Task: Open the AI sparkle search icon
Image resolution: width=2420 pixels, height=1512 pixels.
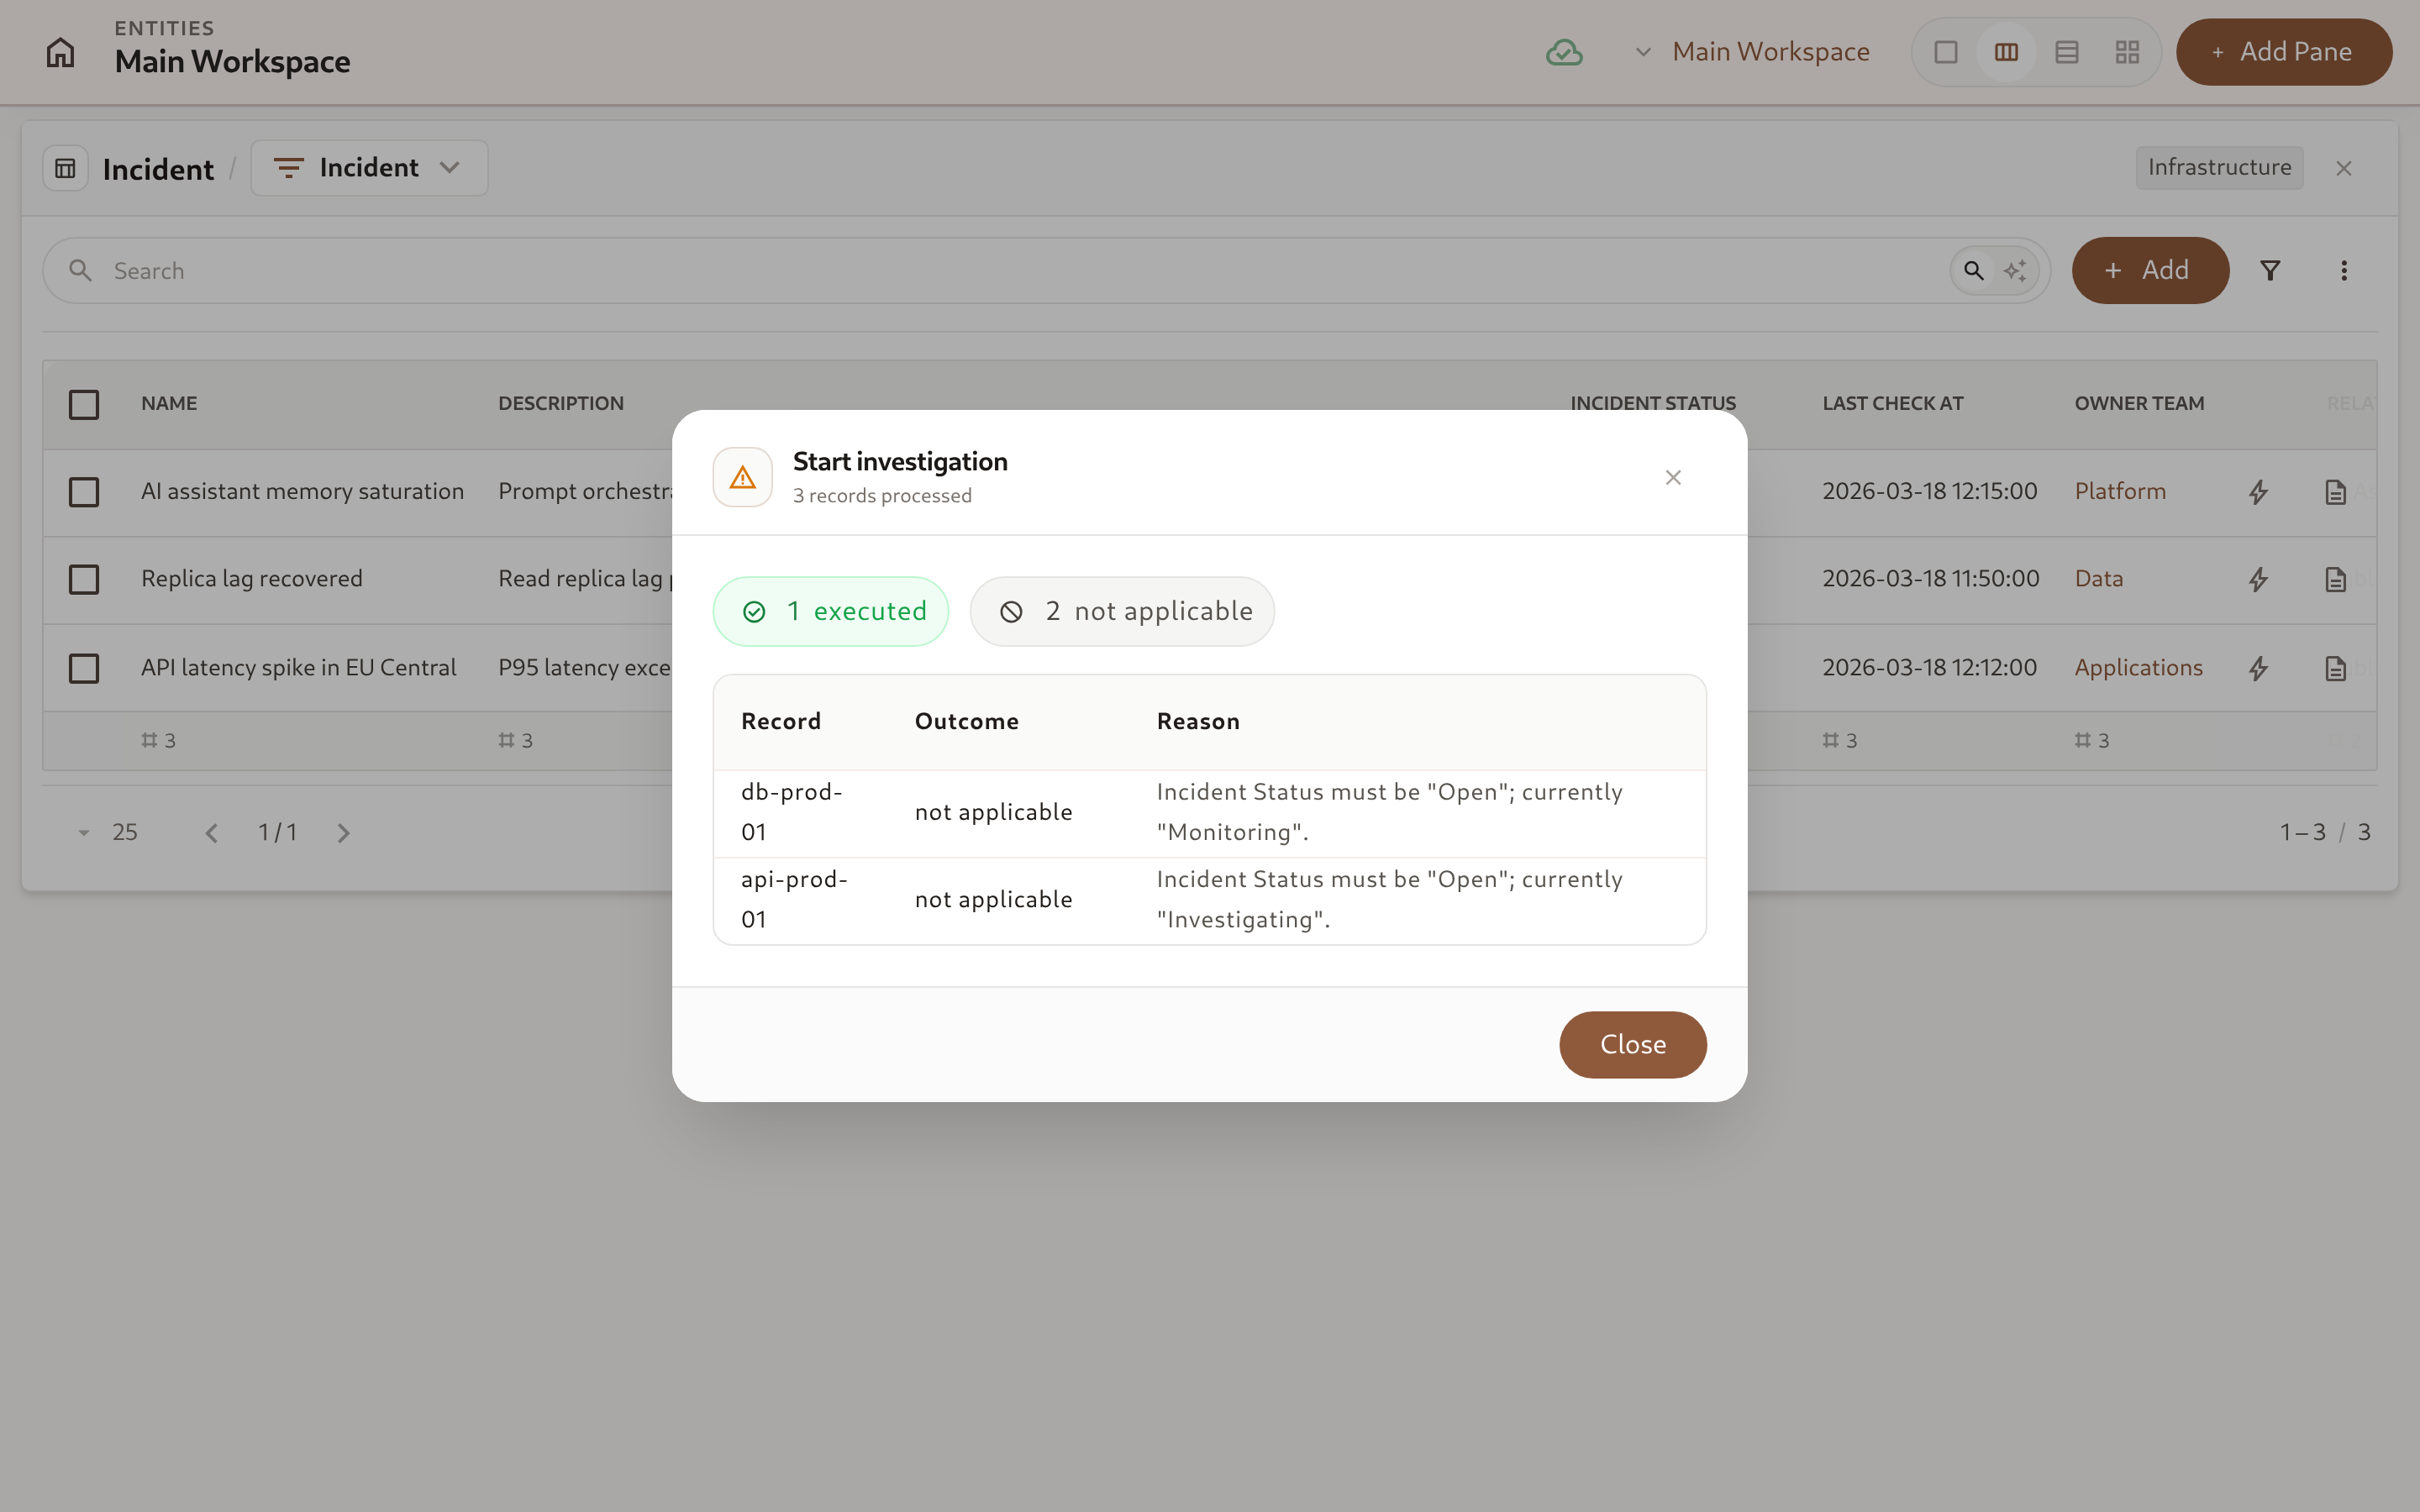Action: tap(2014, 270)
